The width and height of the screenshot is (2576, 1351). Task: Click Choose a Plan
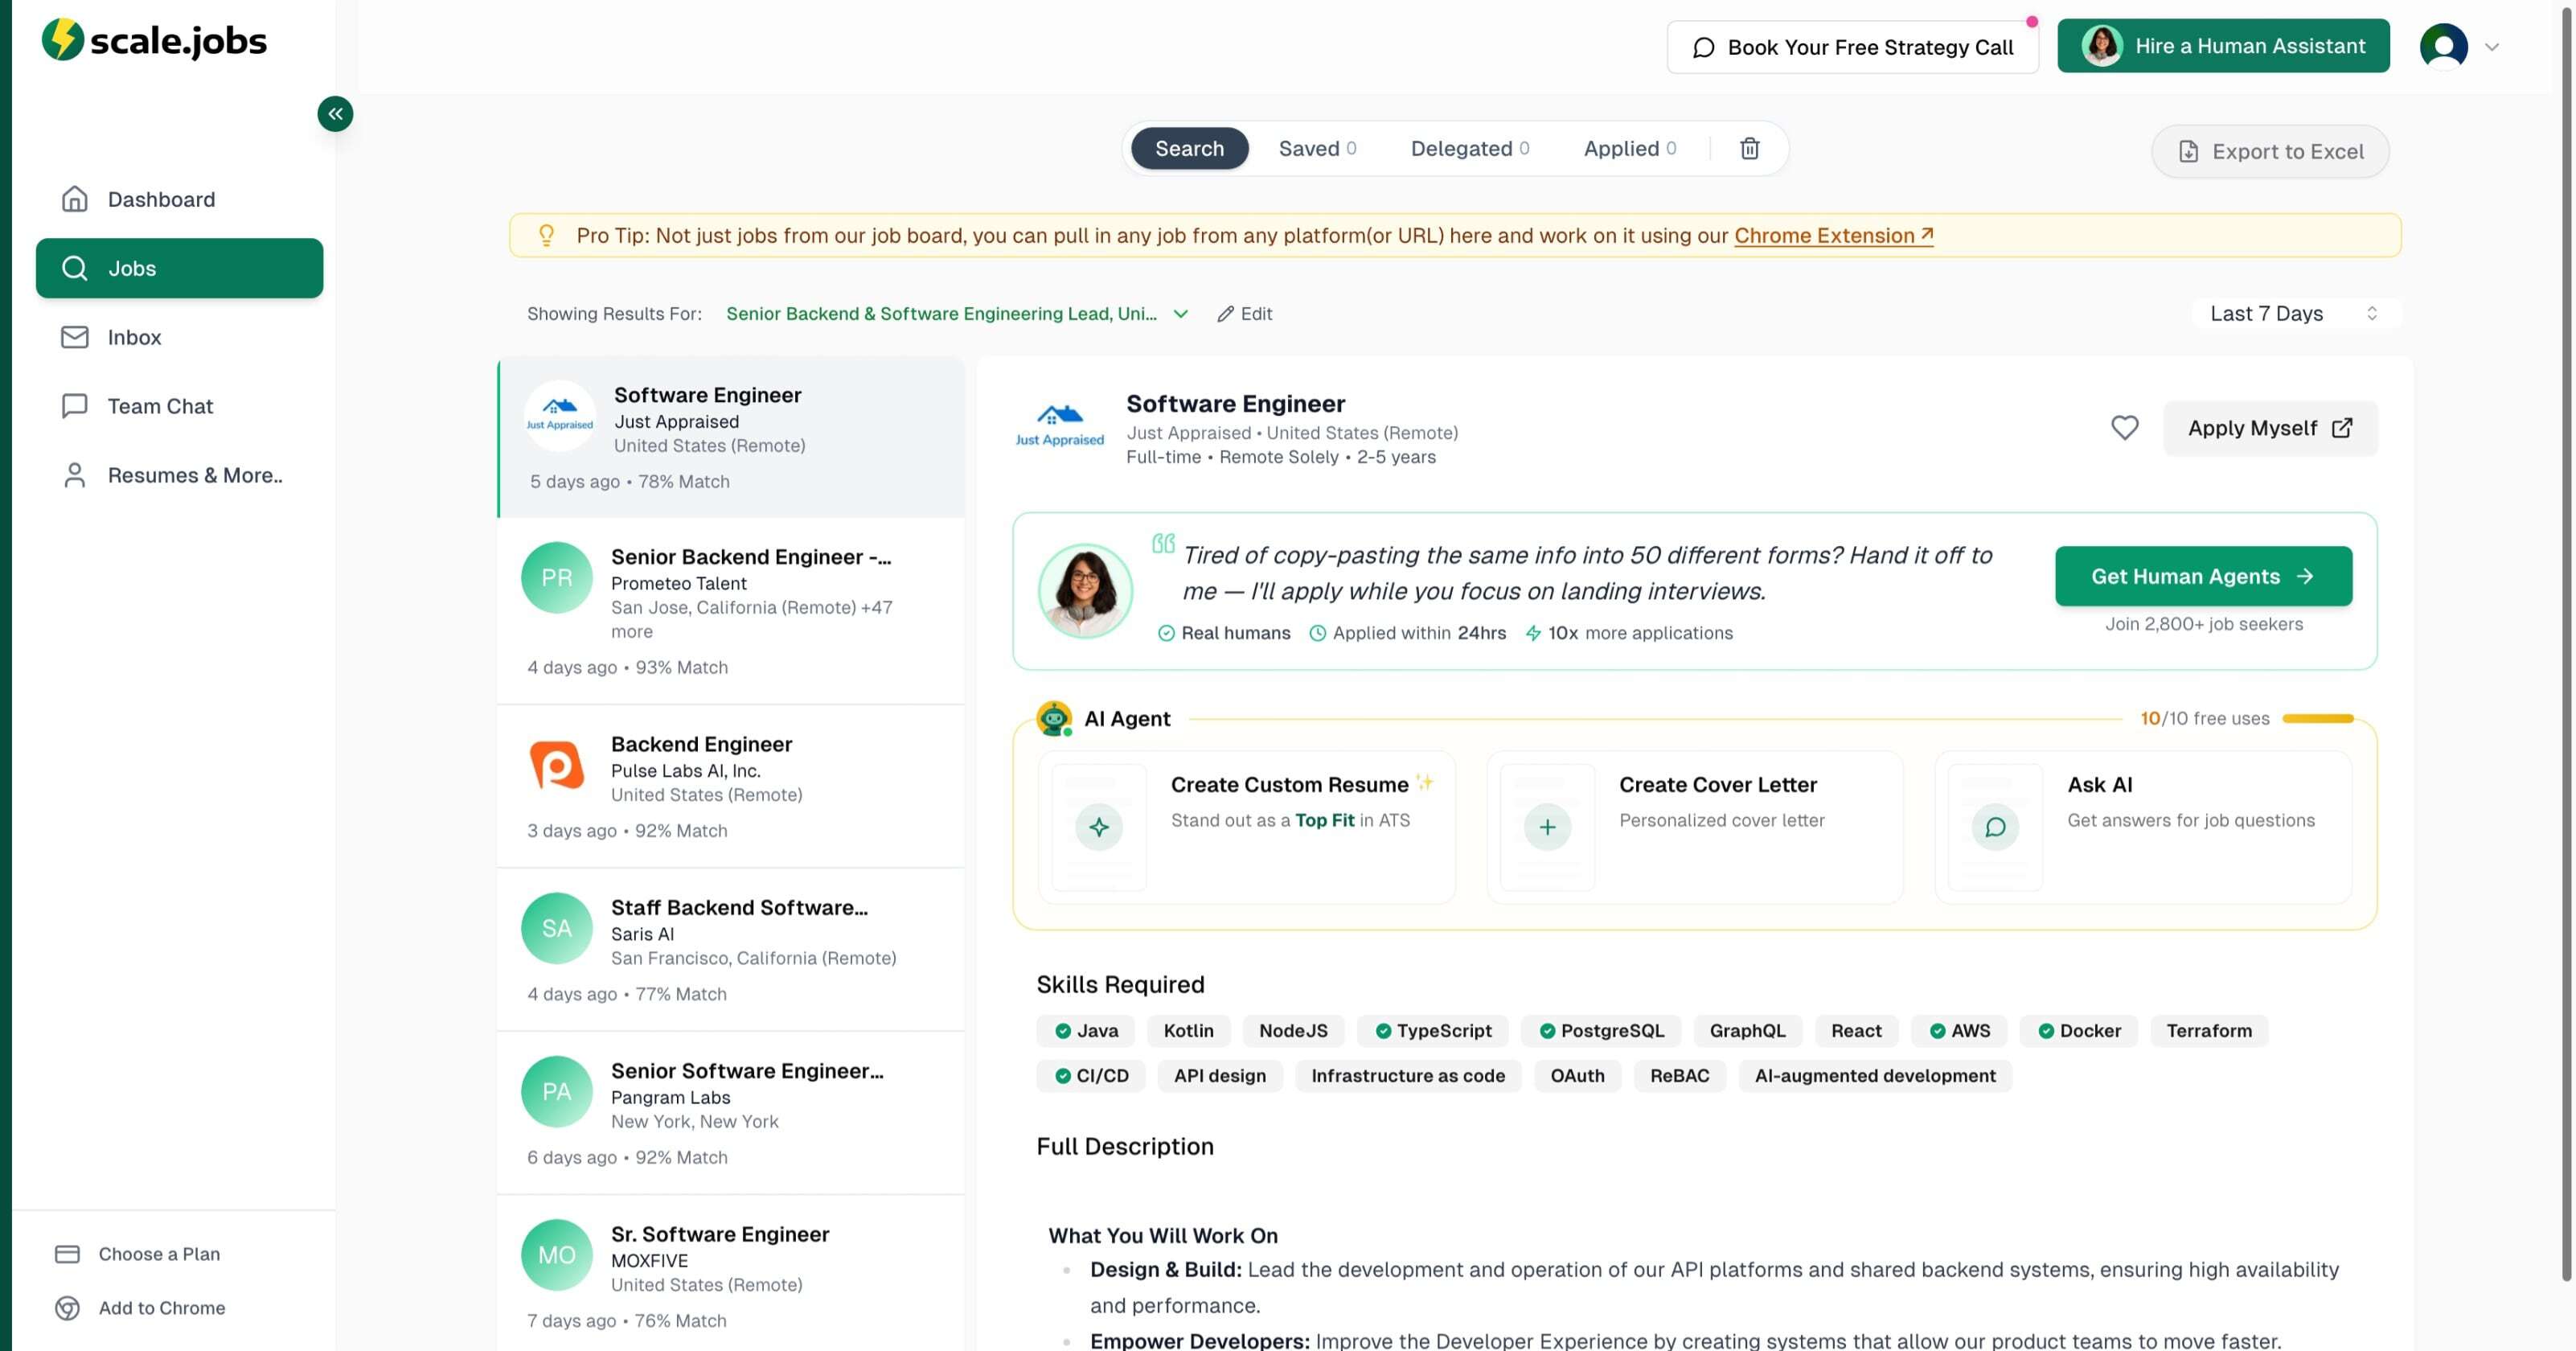coord(138,1254)
